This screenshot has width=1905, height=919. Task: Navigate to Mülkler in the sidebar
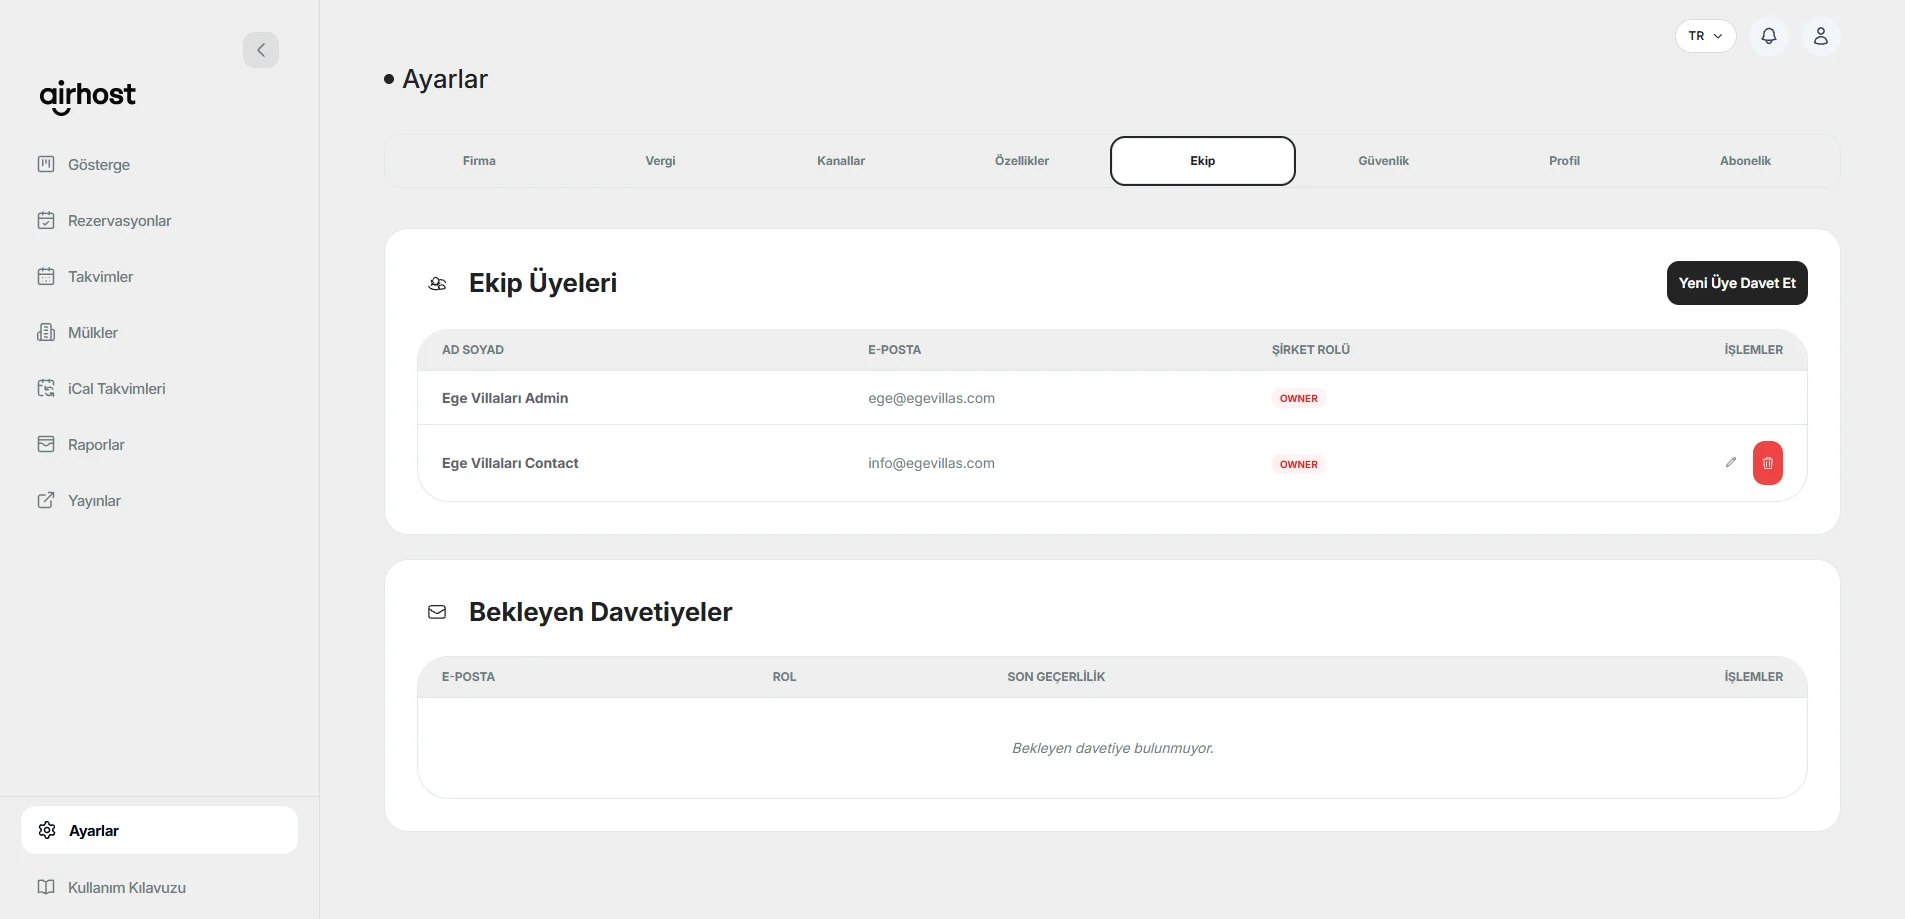click(x=160, y=332)
